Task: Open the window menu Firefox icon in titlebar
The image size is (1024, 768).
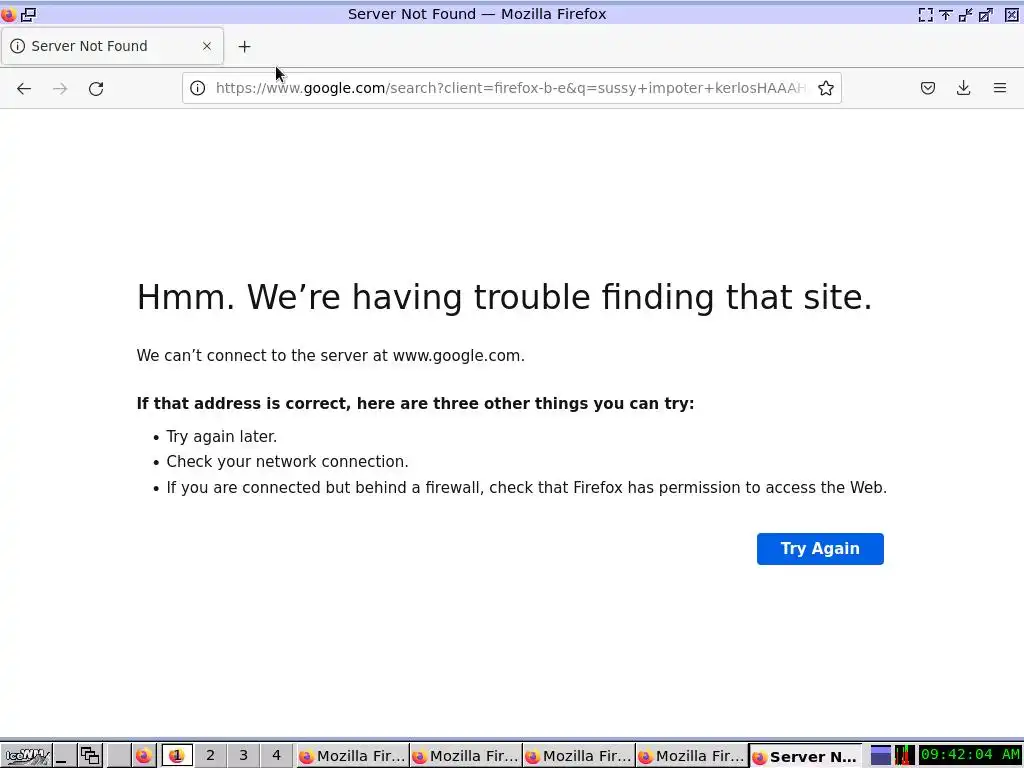Action: 8,14
